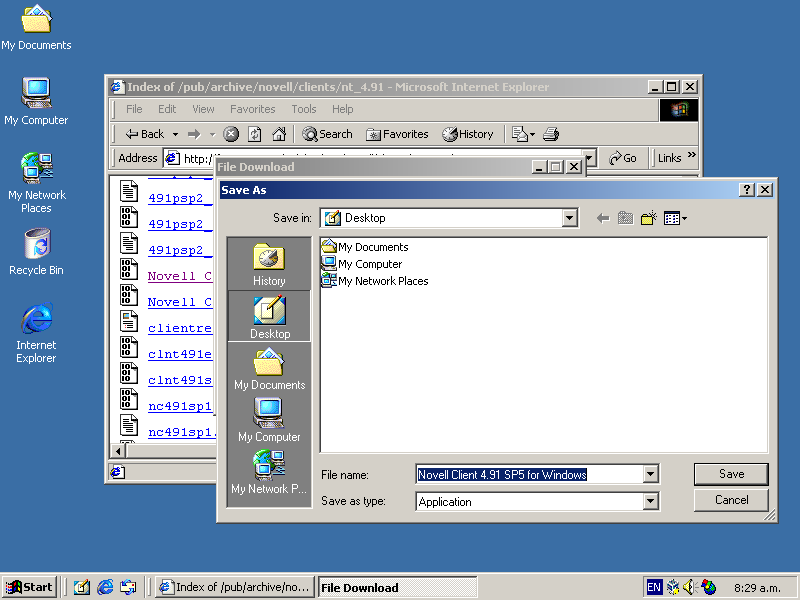Print the page using the printer icon
Viewport: 800px width, 600px height.
pyautogui.click(x=551, y=134)
